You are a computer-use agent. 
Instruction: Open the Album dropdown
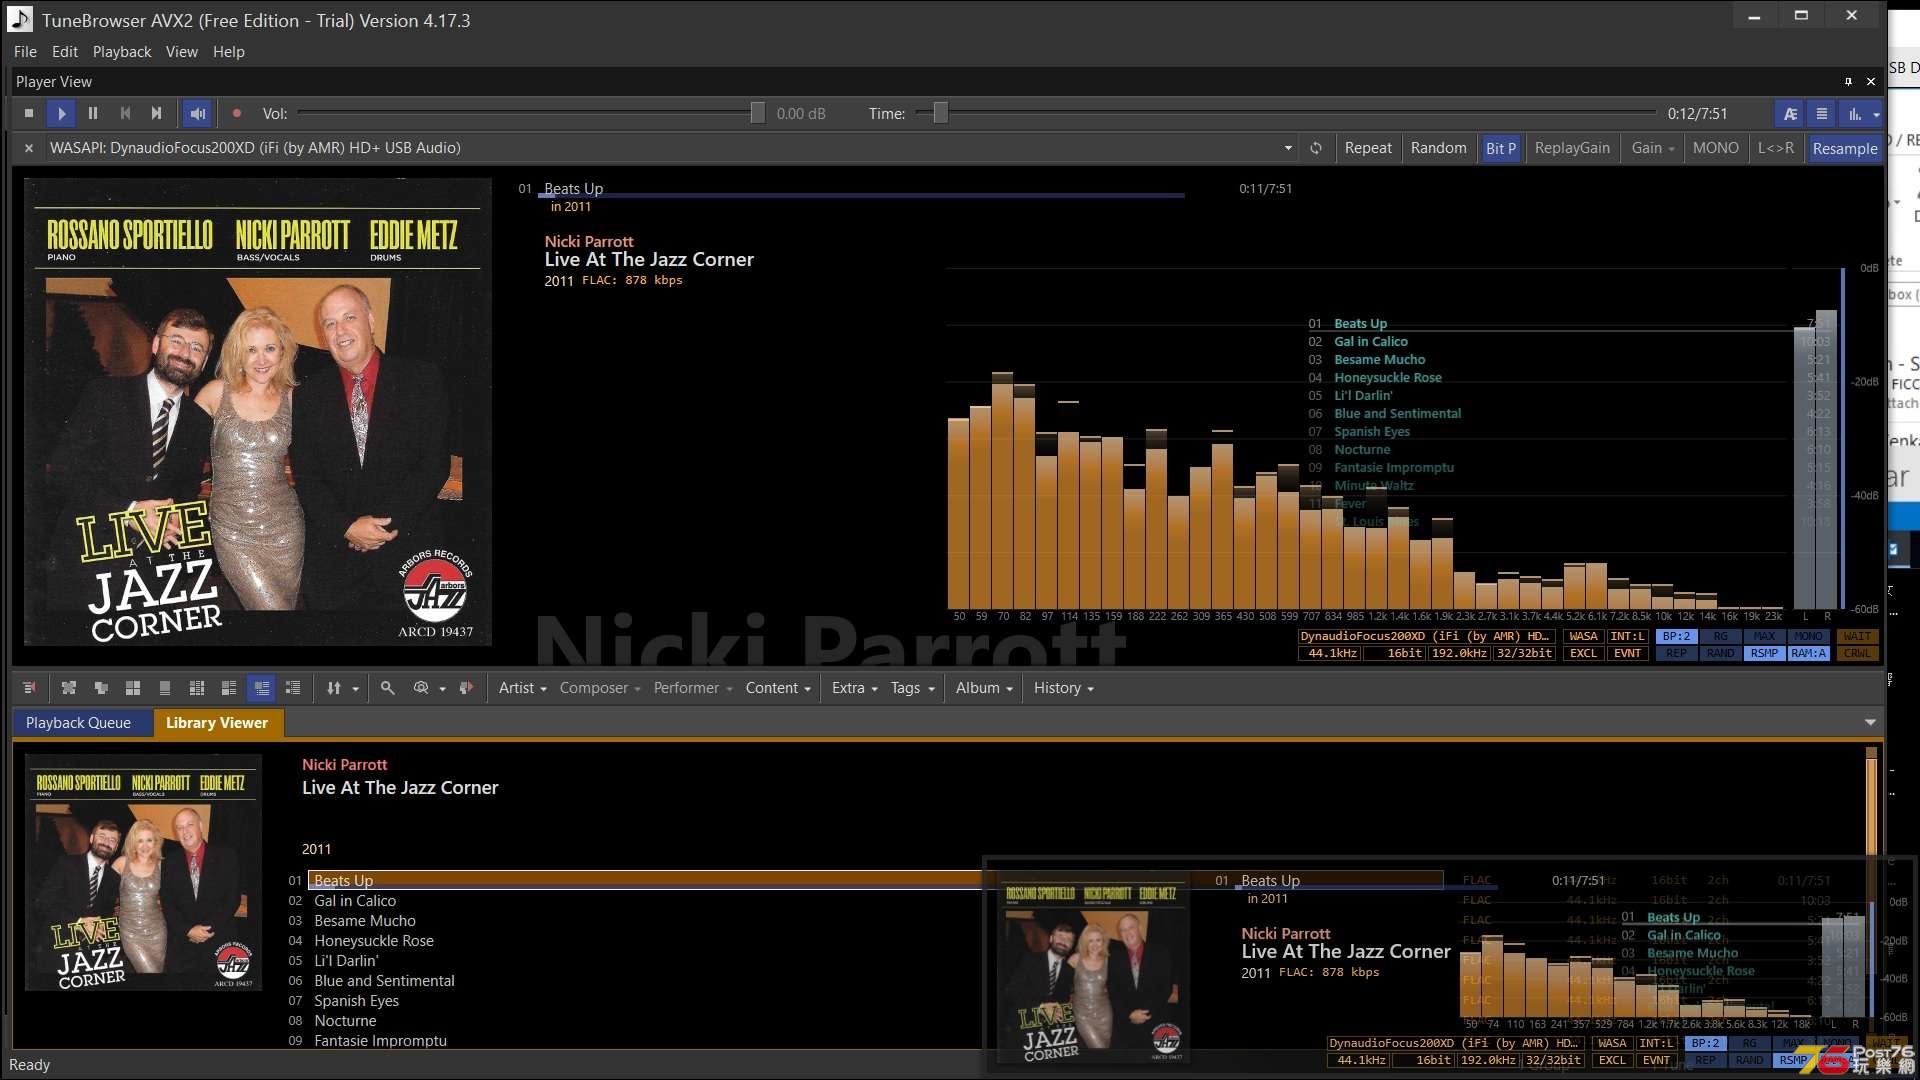pyautogui.click(x=984, y=688)
